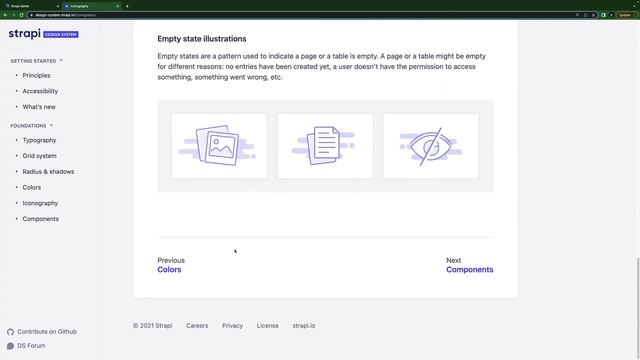
Task: Open the License footer link
Action: 267,326
